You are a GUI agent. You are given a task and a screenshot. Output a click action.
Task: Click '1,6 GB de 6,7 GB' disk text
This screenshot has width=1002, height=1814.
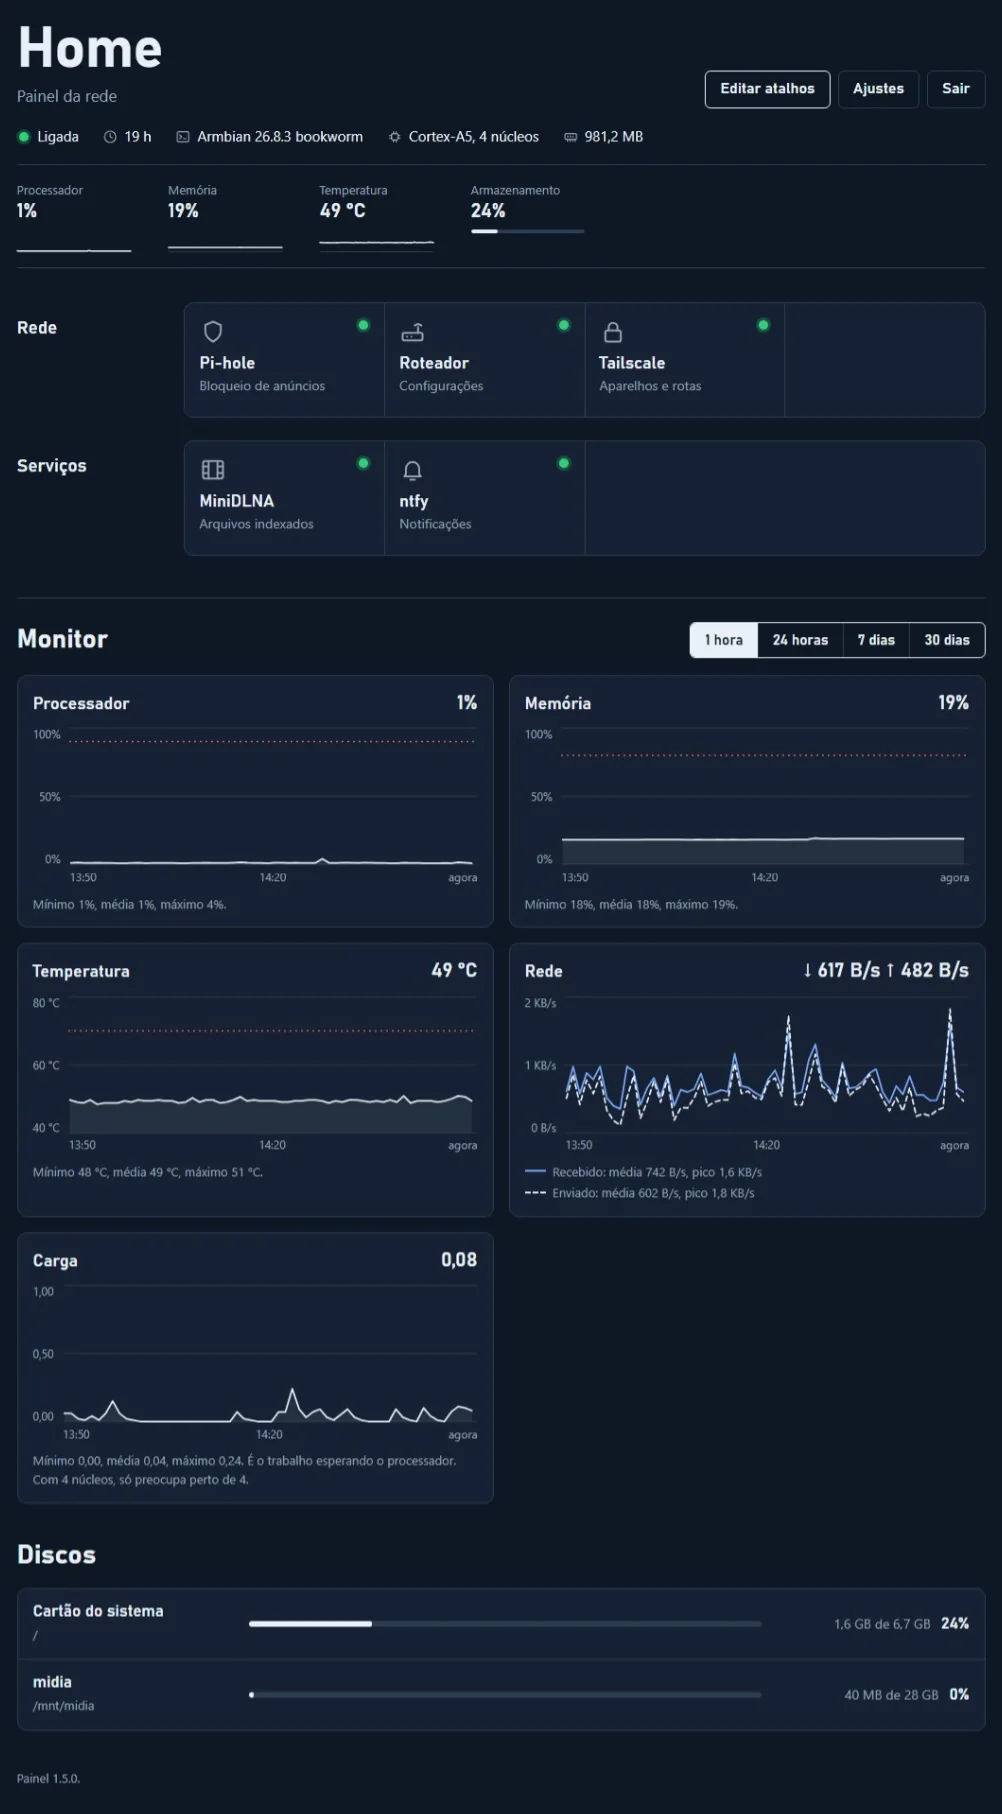882,1624
